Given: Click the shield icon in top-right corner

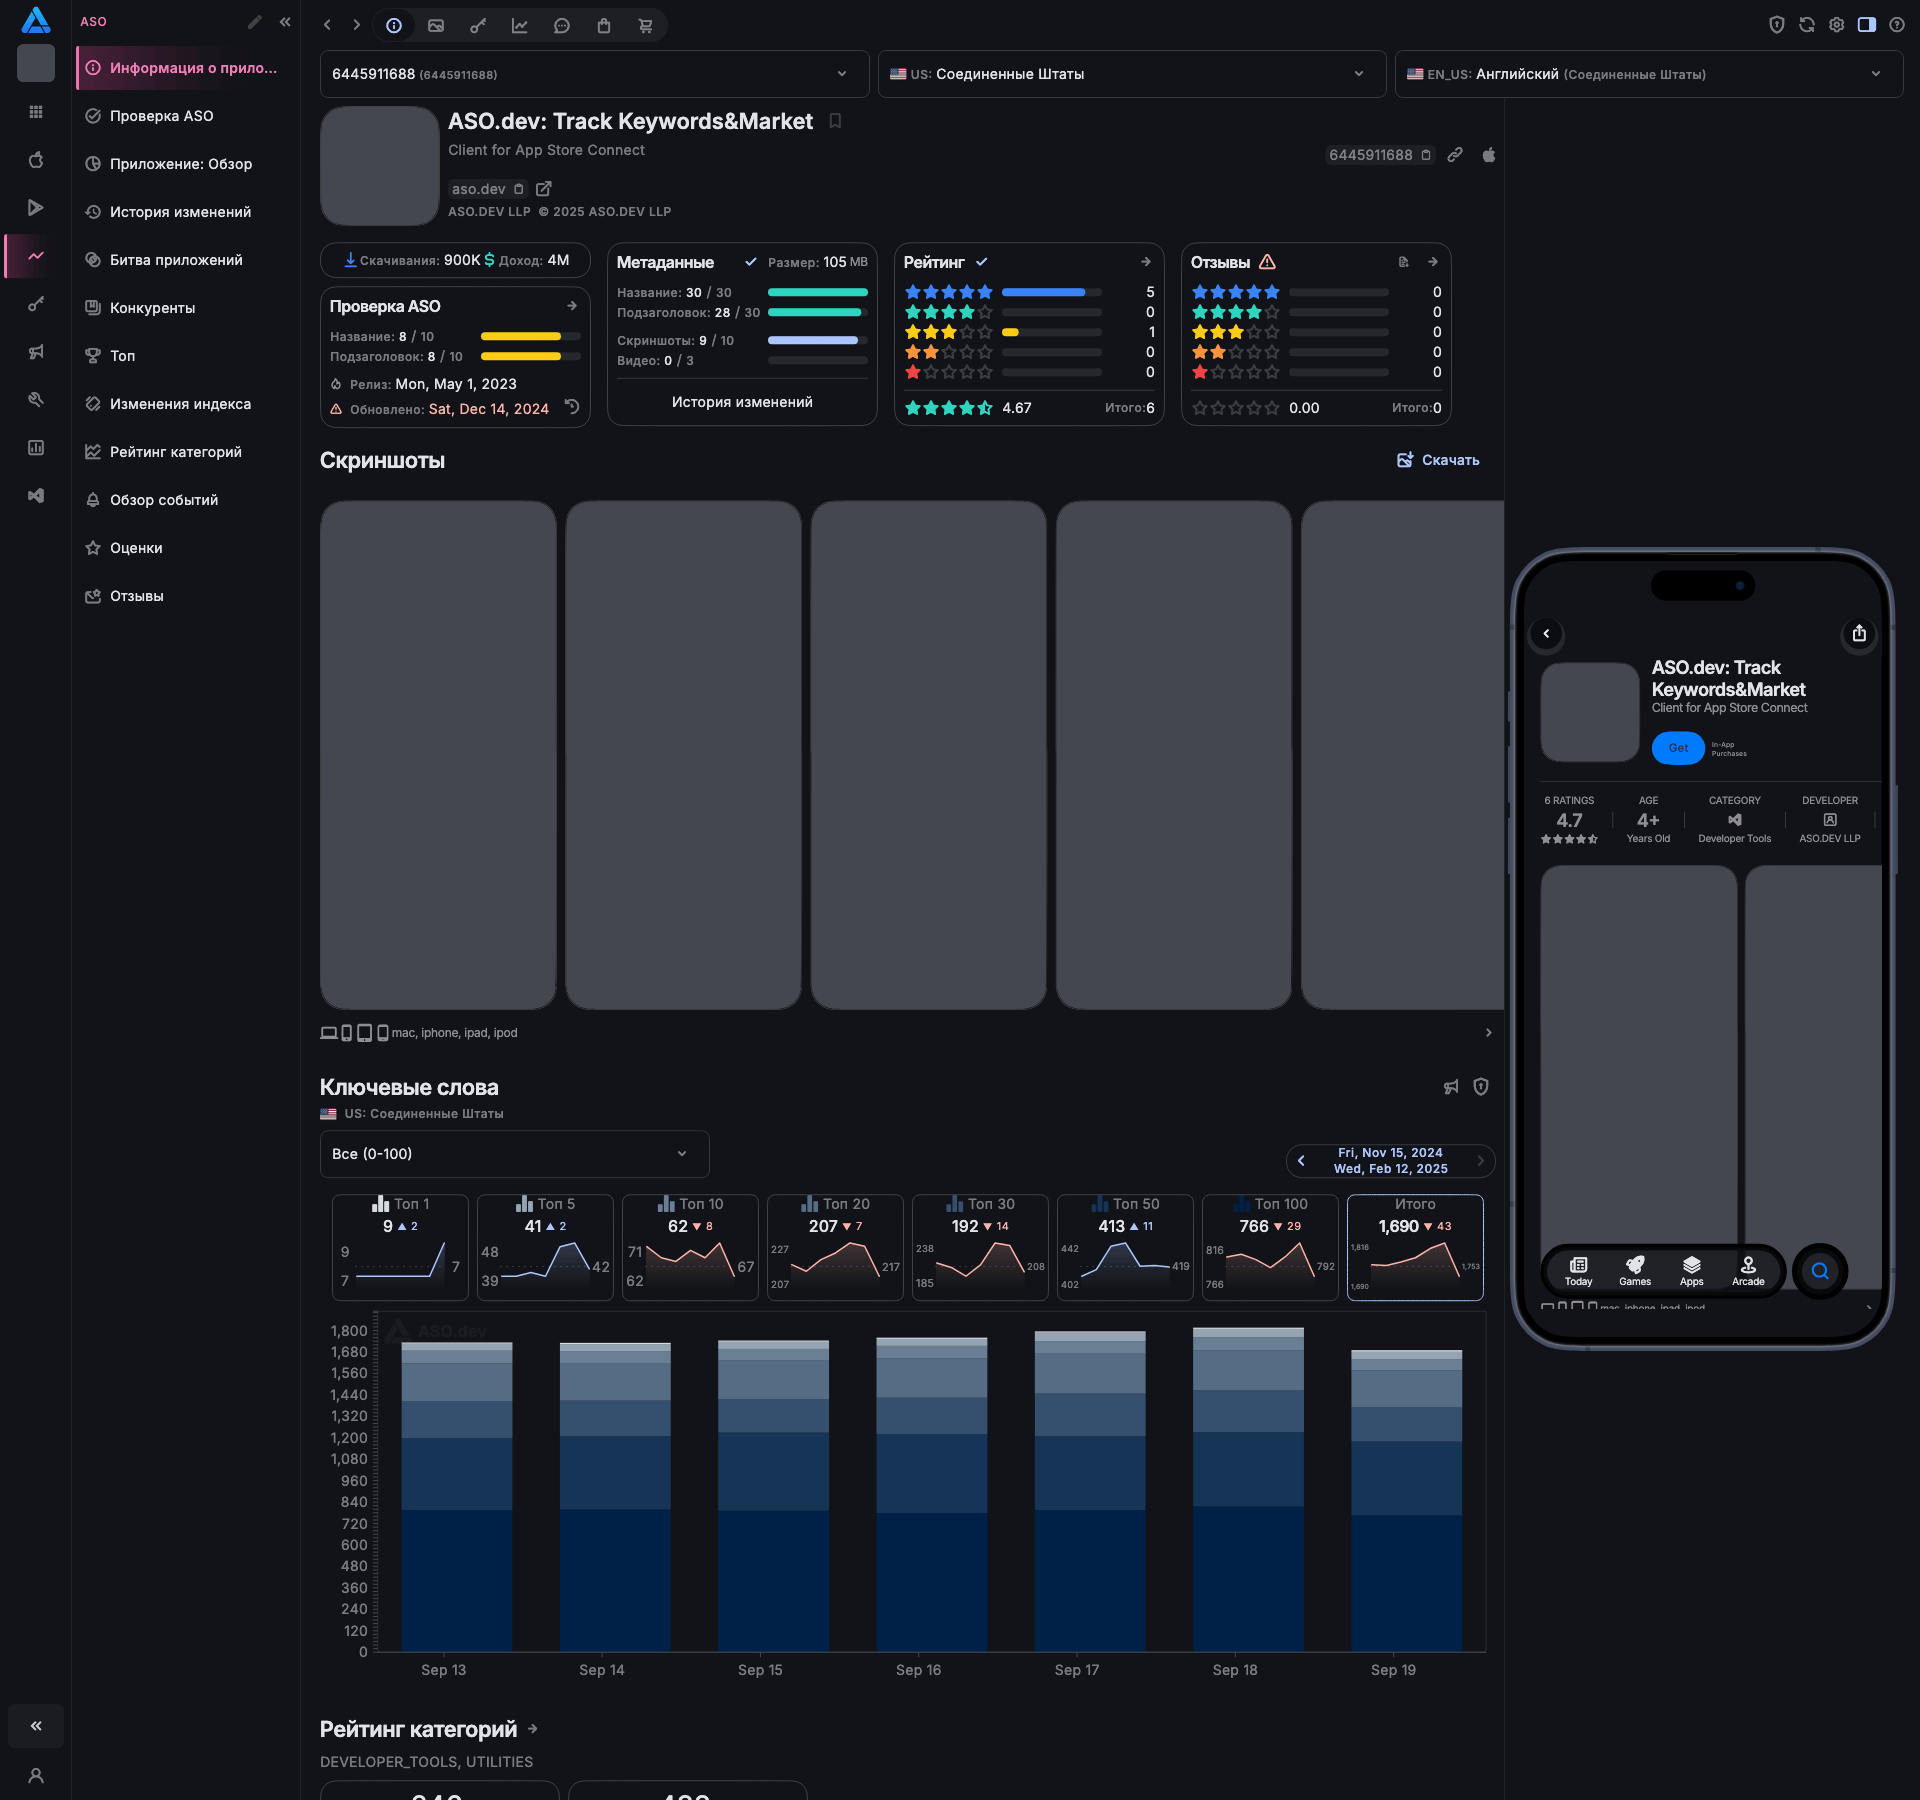Looking at the screenshot, I should (1777, 25).
